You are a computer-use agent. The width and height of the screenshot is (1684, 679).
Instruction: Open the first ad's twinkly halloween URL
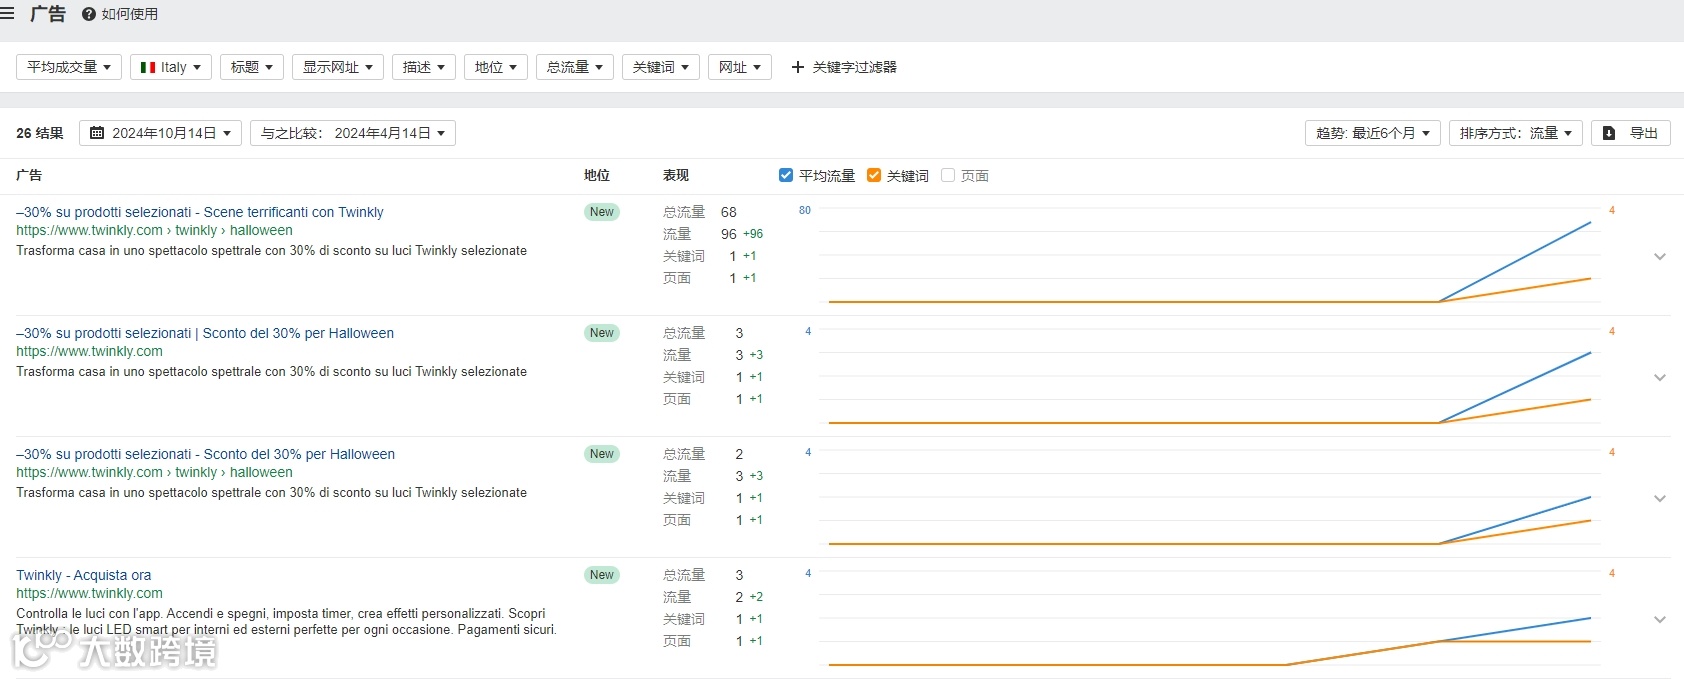(x=154, y=230)
